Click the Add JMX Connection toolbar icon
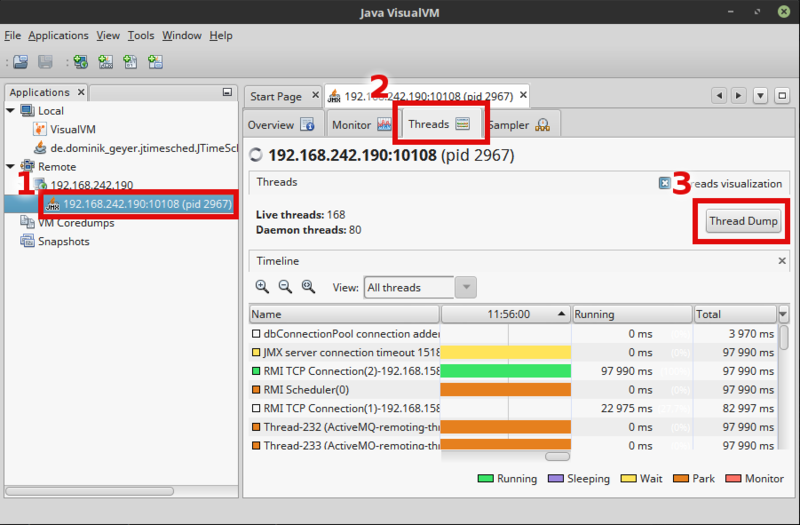800x525 pixels. tap(105, 62)
